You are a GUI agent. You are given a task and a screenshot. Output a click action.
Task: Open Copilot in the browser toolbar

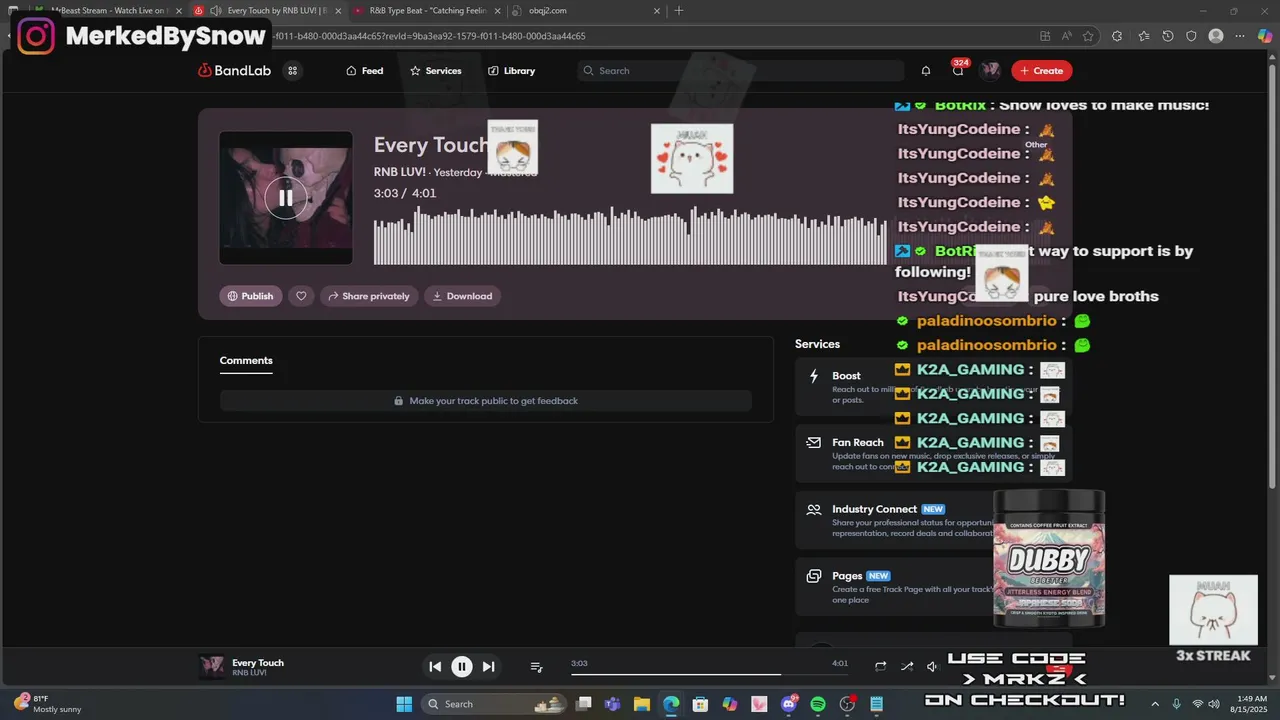click(x=1265, y=36)
